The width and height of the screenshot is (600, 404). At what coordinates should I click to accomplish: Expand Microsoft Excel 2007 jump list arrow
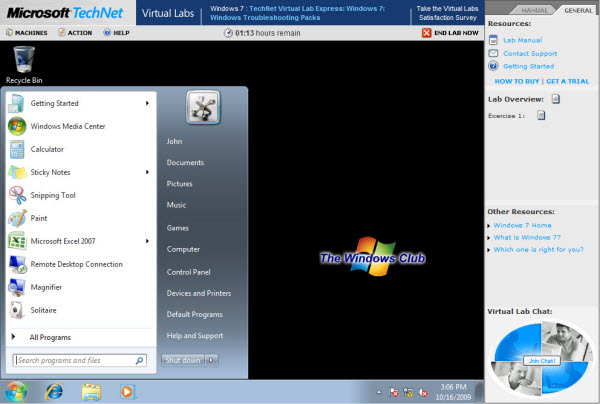click(x=147, y=241)
